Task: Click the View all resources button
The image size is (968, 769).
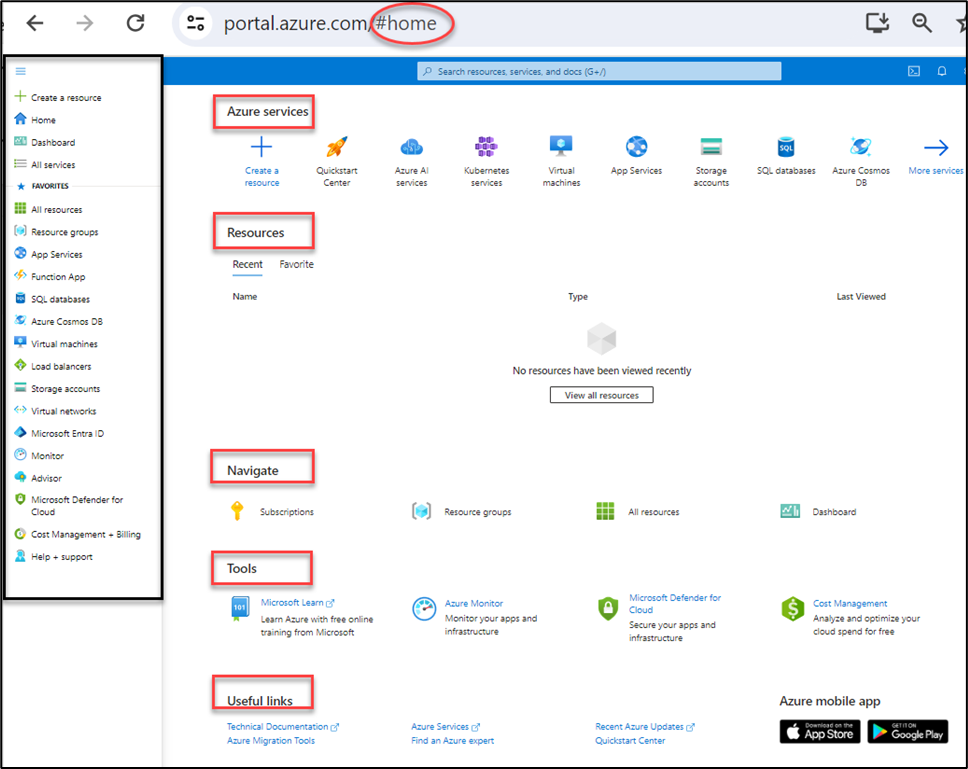Action: pos(601,394)
